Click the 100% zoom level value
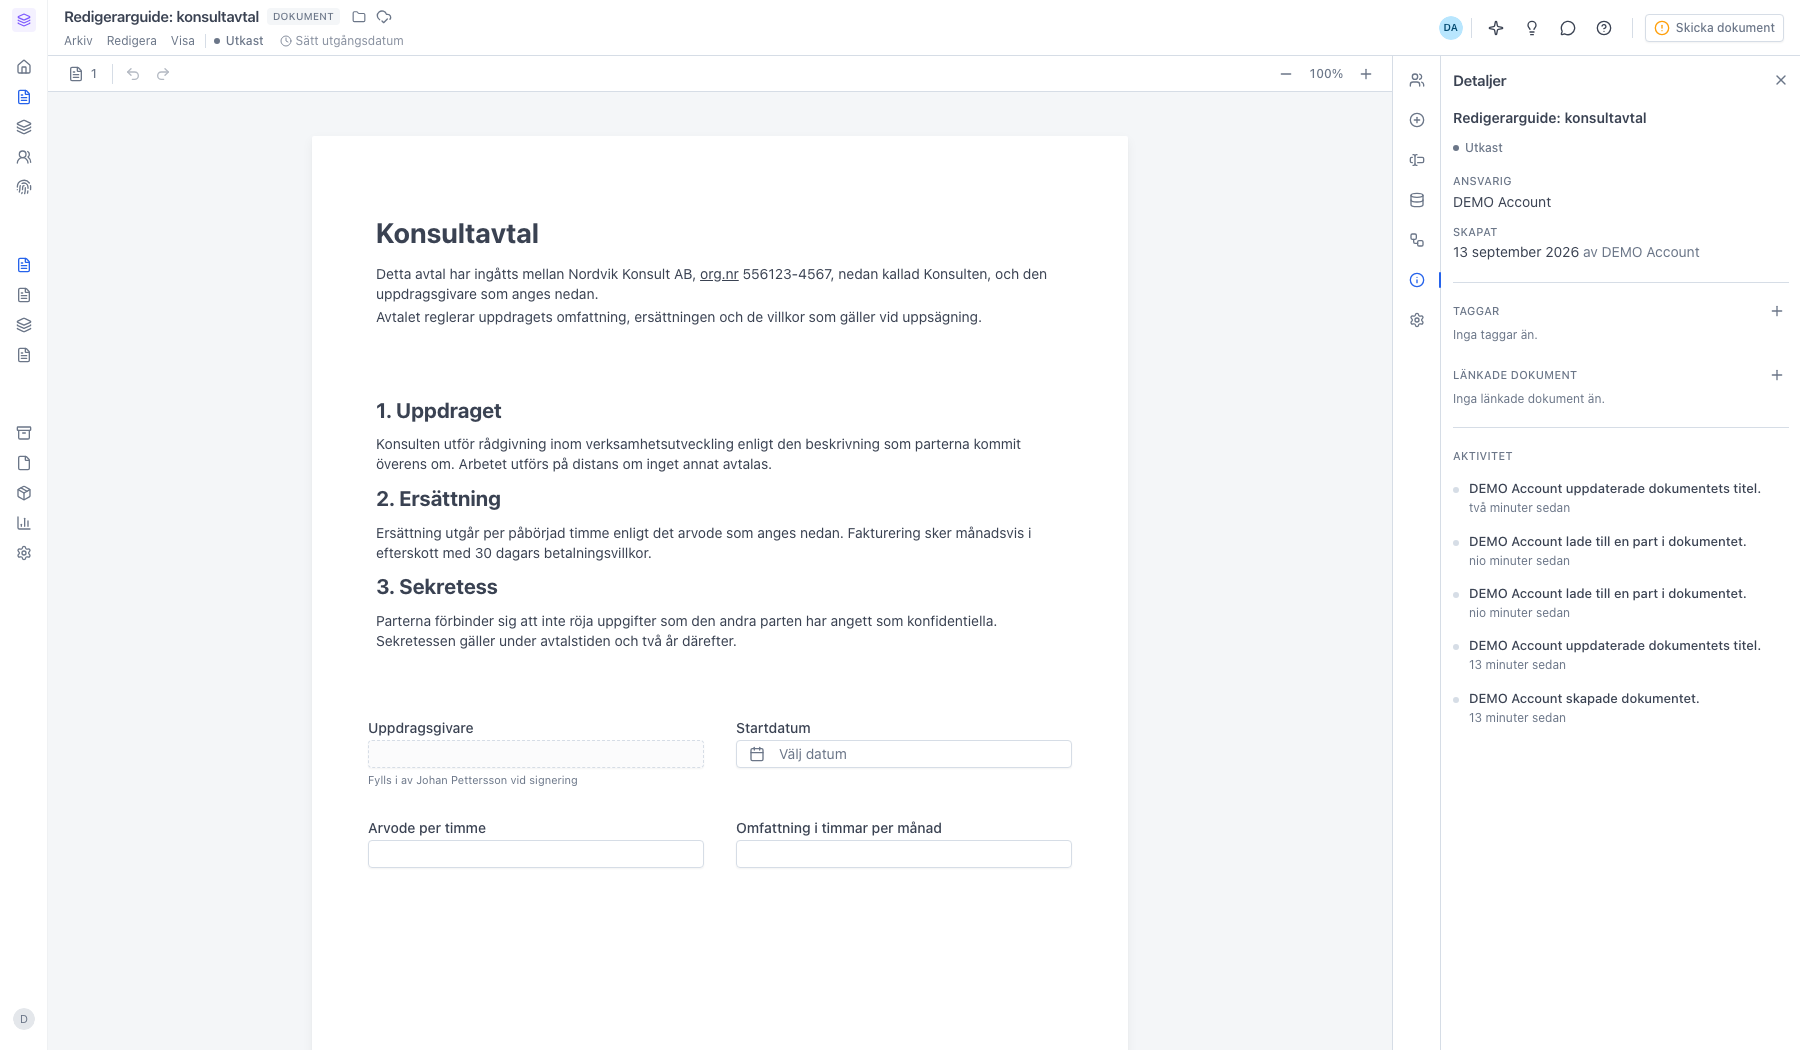The width and height of the screenshot is (1800, 1050). (x=1326, y=74)
